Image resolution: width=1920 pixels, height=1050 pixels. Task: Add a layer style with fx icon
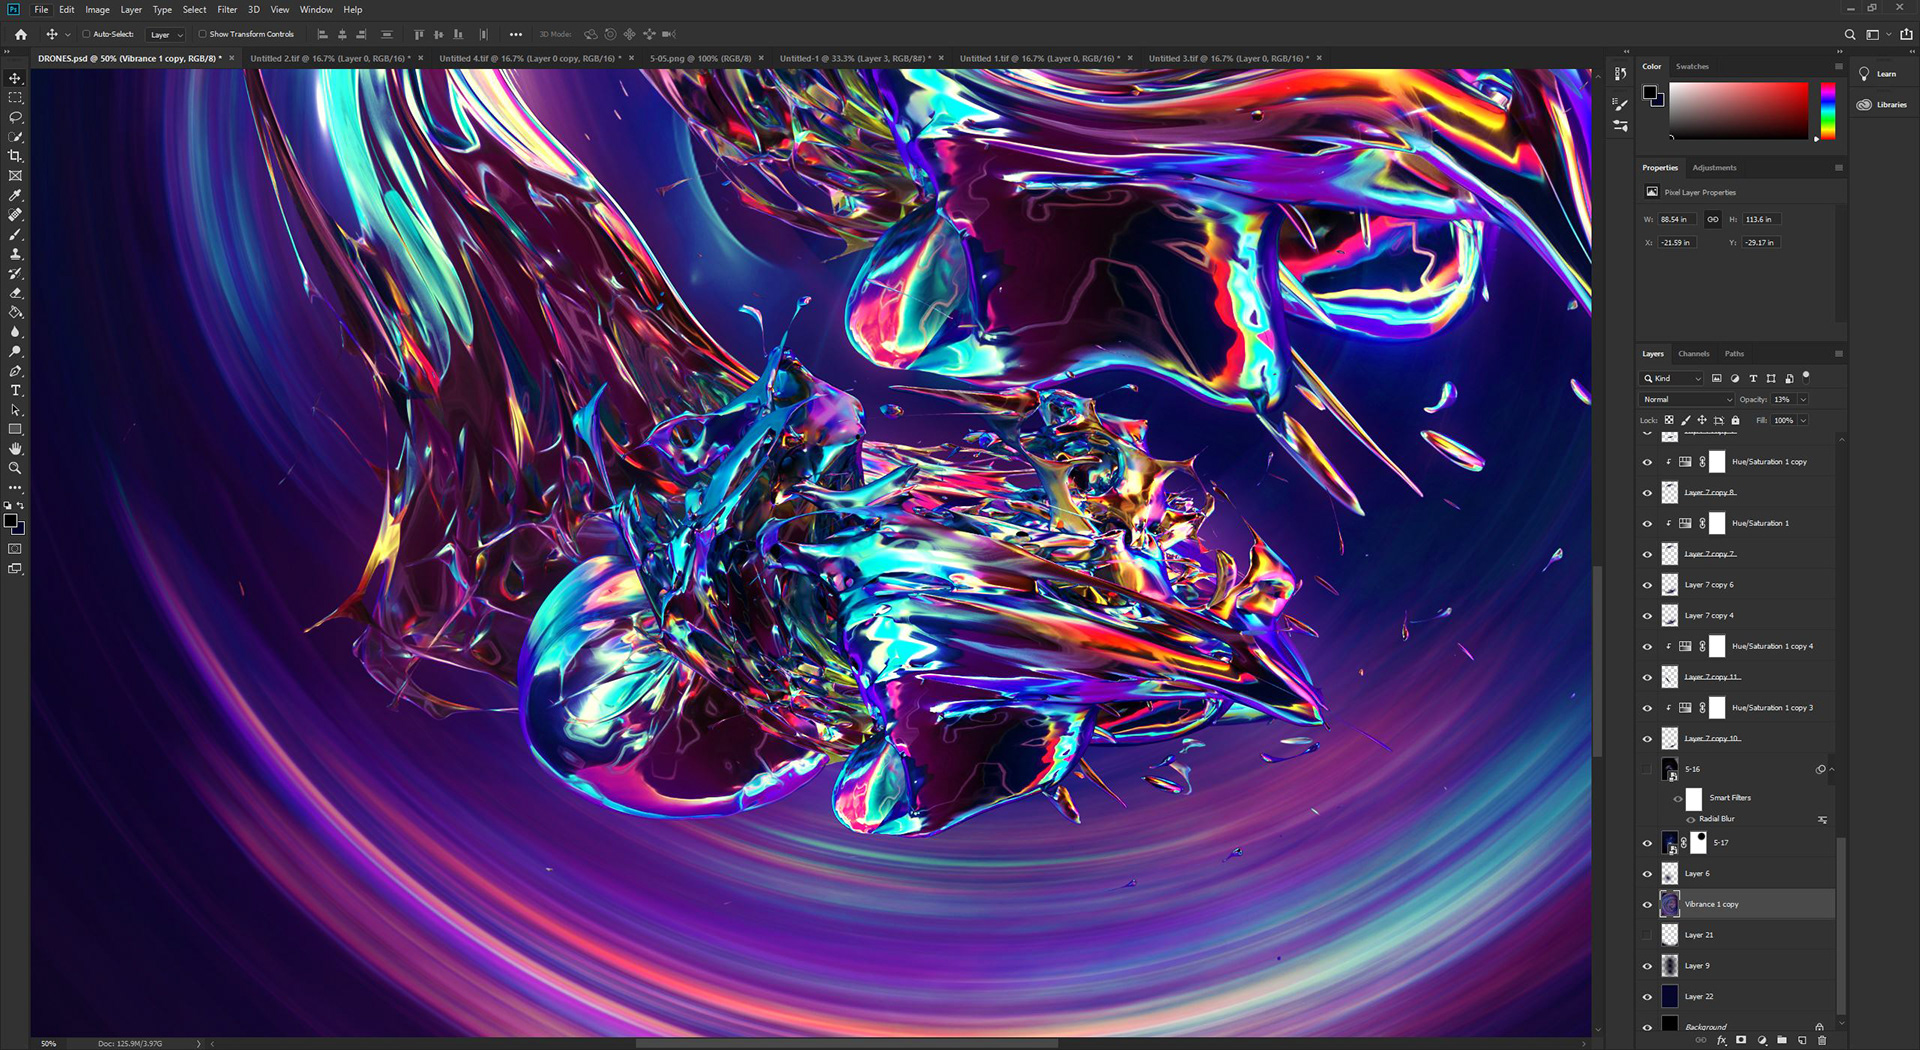[1721, 1040]
